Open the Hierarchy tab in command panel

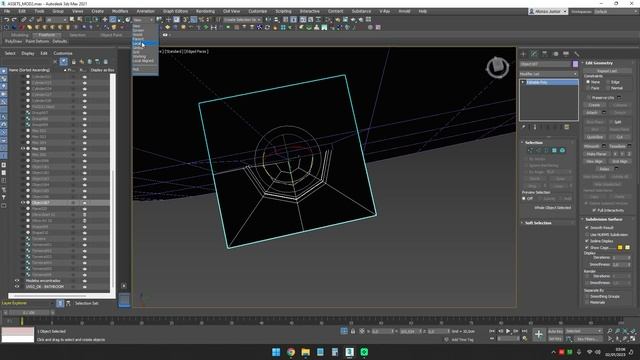pyautogui.click(x=544, y=54)
